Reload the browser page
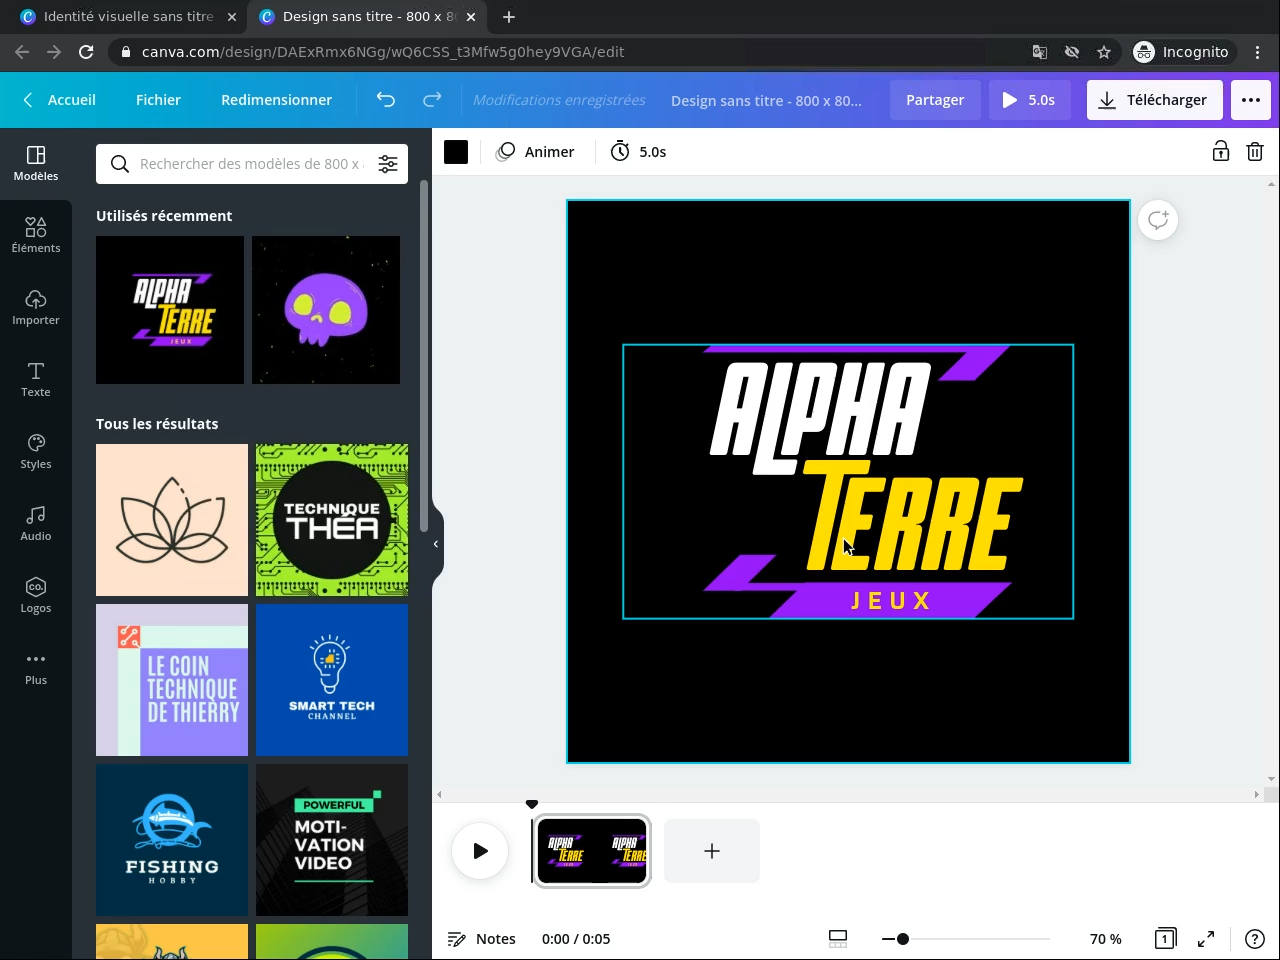 pyautogui.click(x=86, y=52)
